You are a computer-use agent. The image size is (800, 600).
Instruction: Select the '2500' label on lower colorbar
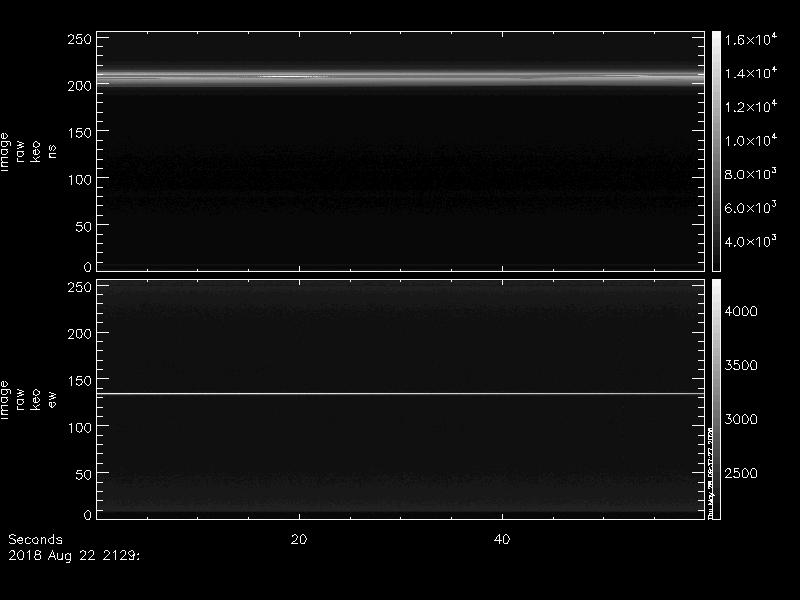tap(741, 473)
